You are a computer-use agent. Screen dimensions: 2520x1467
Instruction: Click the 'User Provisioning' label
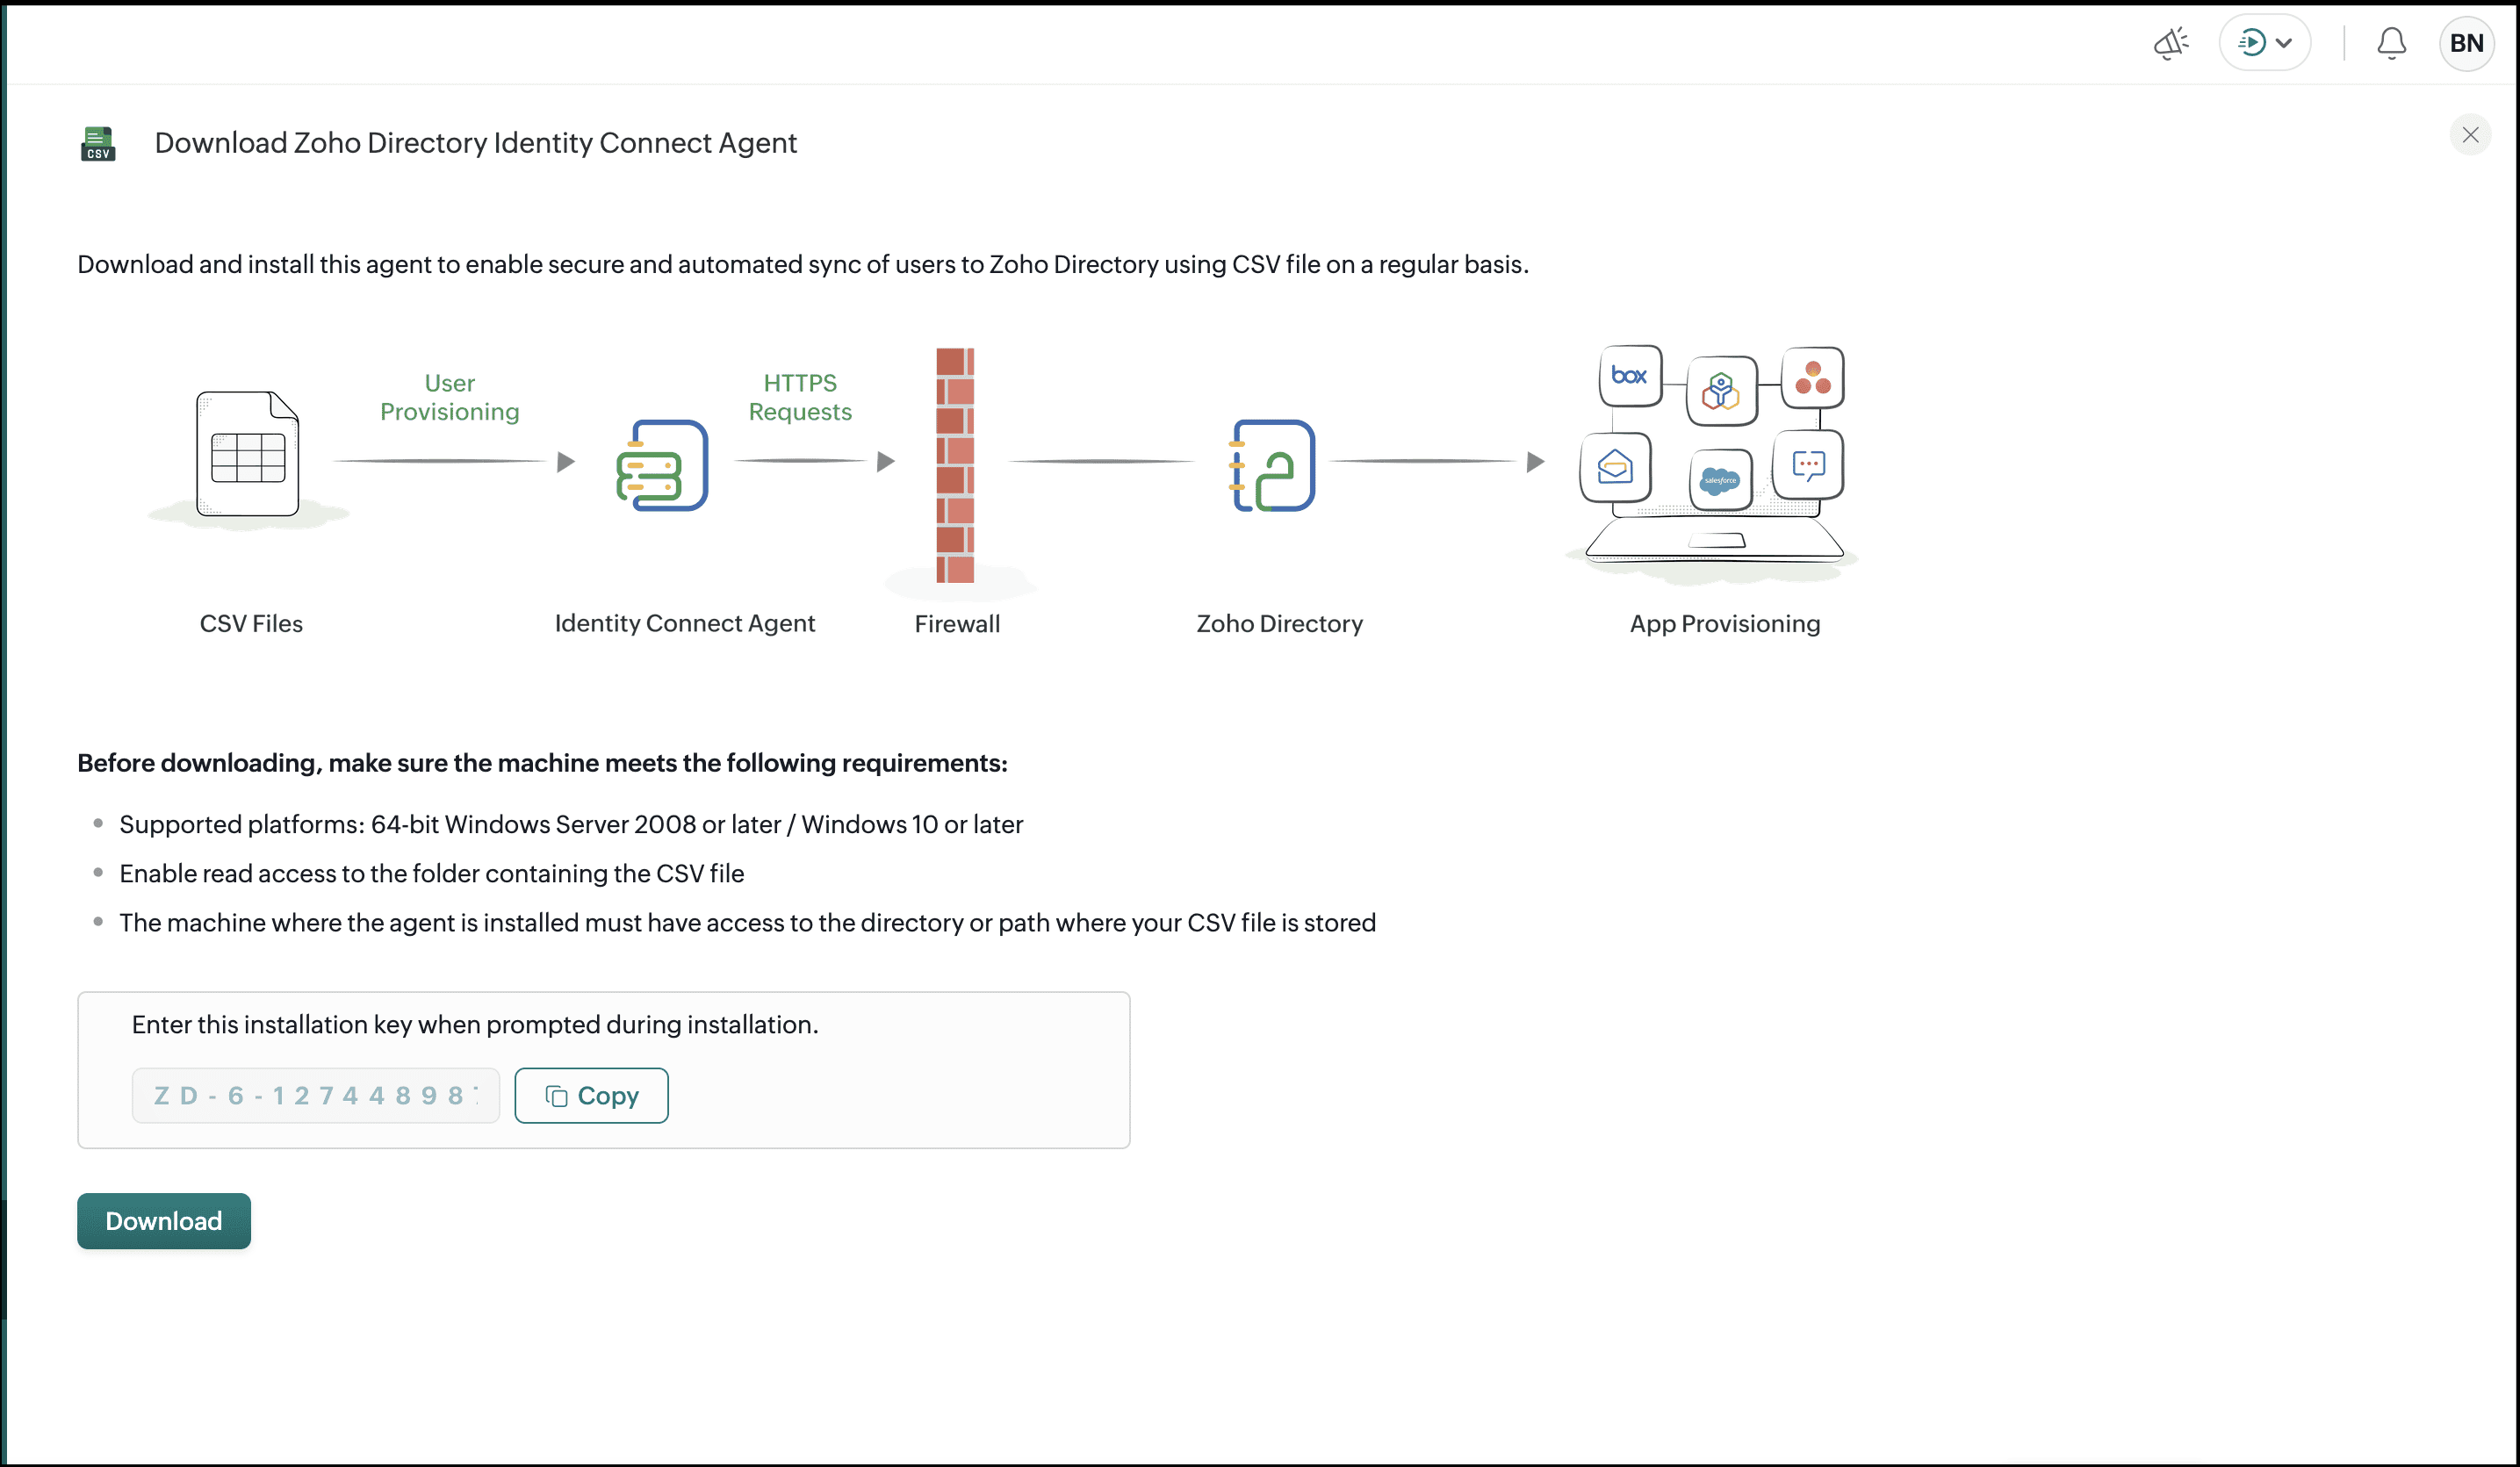(x=450, y=397)
